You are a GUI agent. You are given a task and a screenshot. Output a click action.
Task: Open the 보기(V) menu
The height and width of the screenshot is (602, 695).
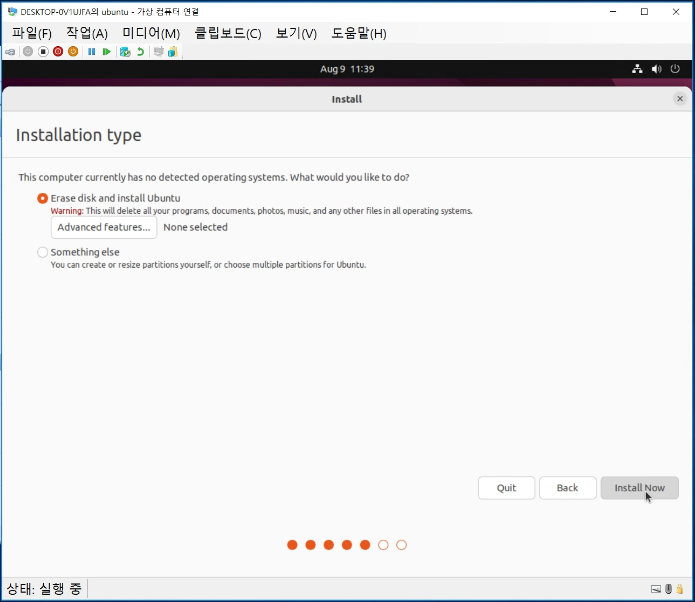296,33
